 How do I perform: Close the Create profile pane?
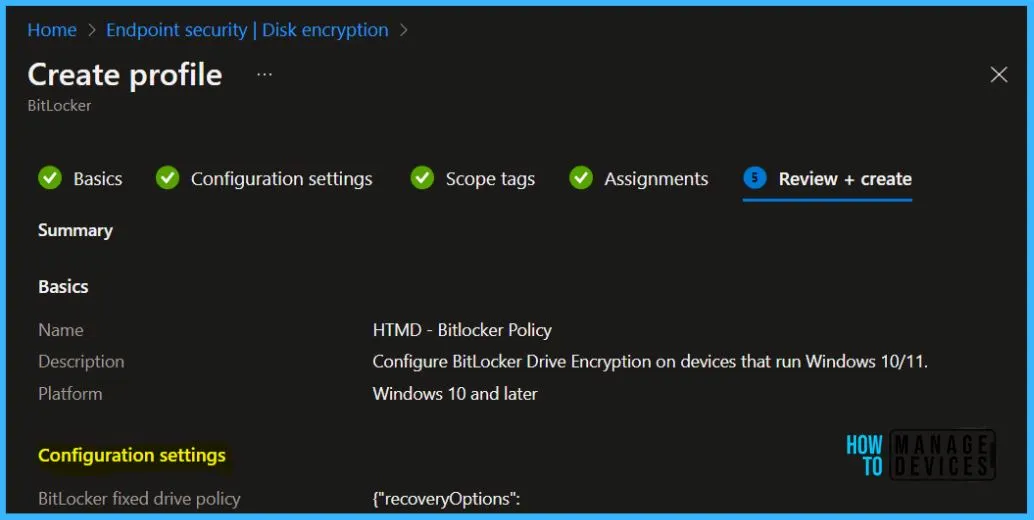click(999, 74)
